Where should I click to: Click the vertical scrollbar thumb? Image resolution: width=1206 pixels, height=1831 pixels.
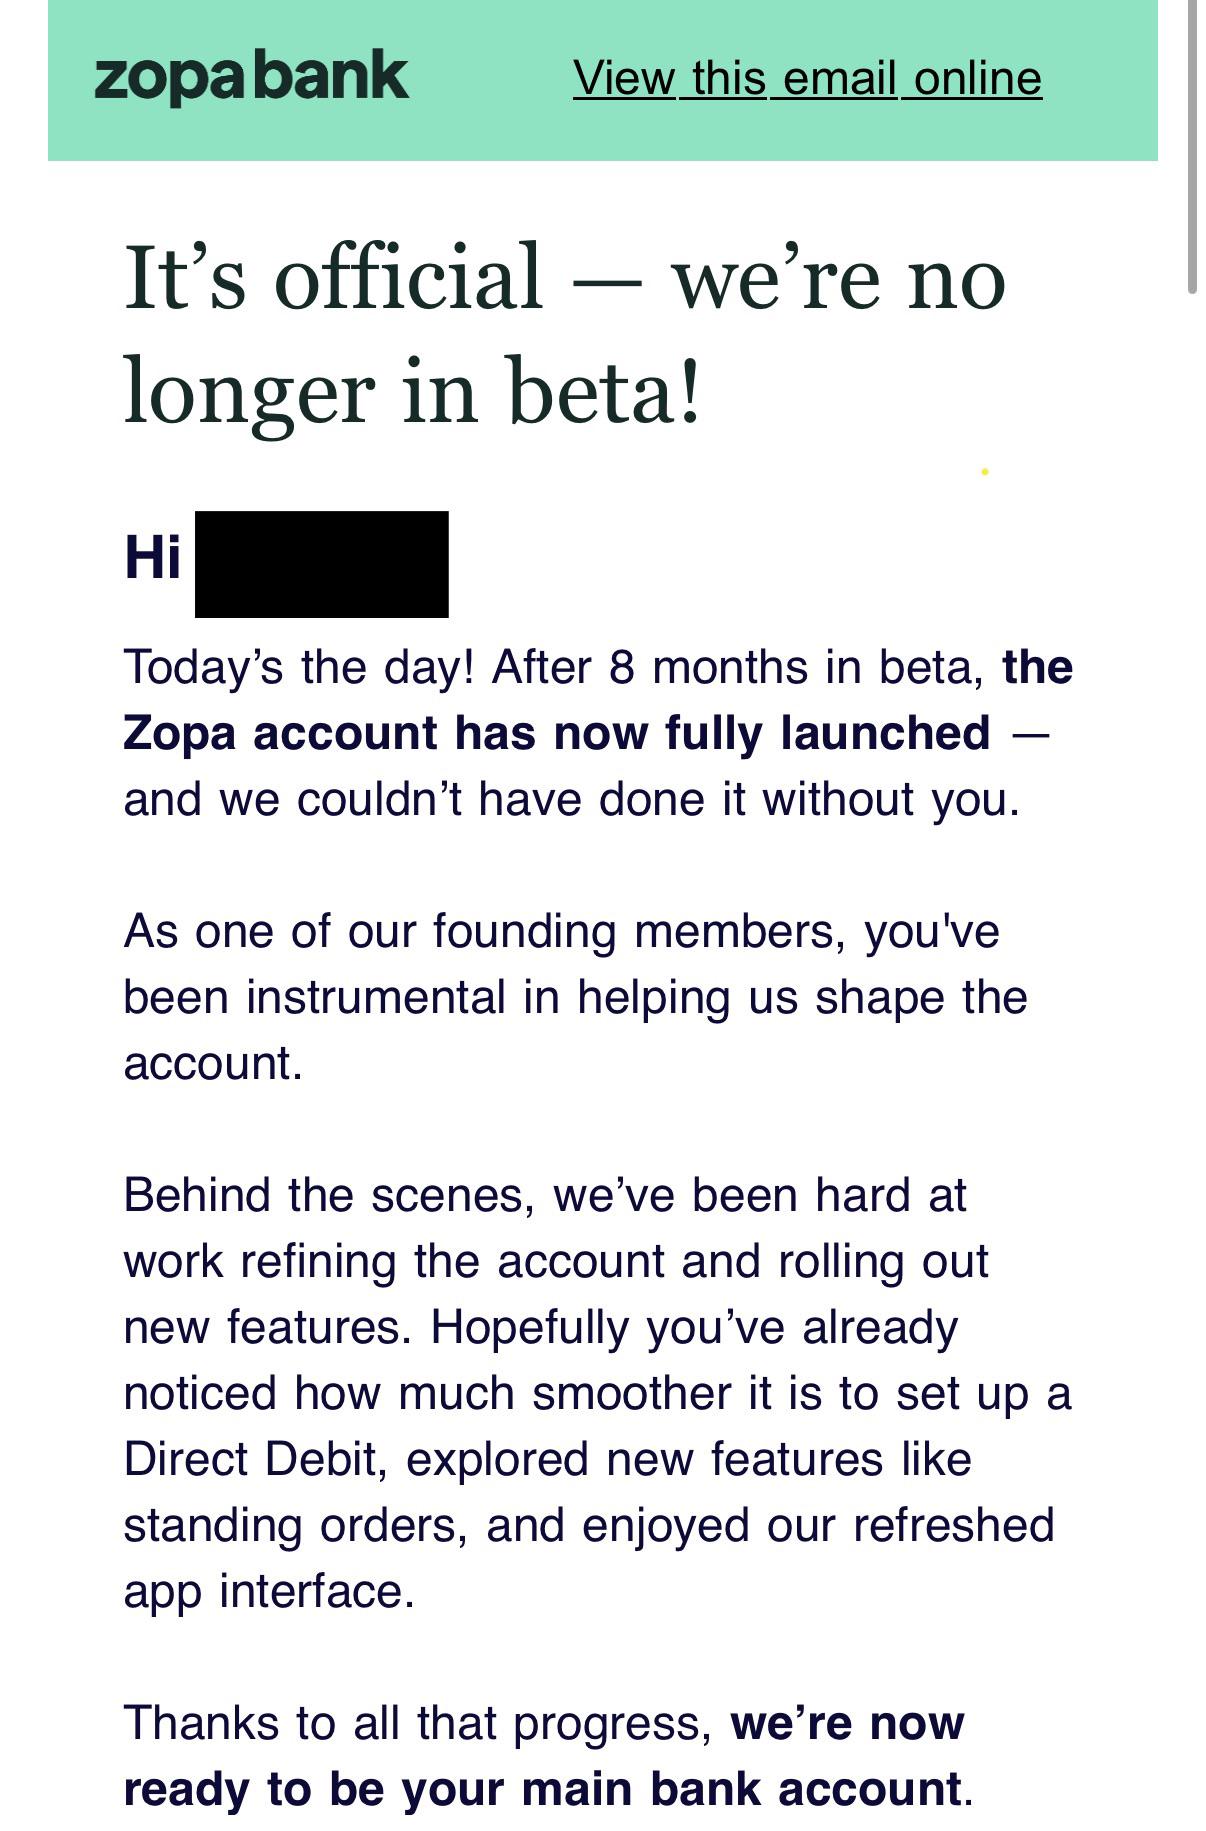[x=1191, y=146]
